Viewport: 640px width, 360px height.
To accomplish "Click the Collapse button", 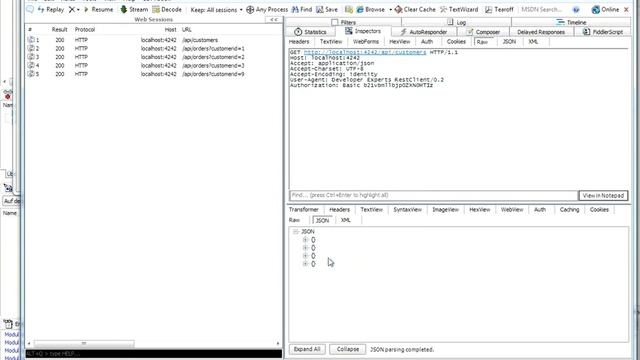I will pos(348,349).
